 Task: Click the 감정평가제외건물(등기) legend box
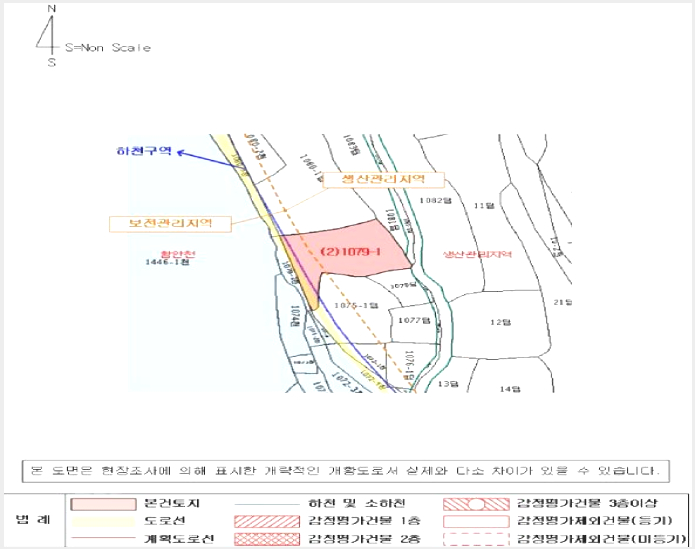[476, 521]
